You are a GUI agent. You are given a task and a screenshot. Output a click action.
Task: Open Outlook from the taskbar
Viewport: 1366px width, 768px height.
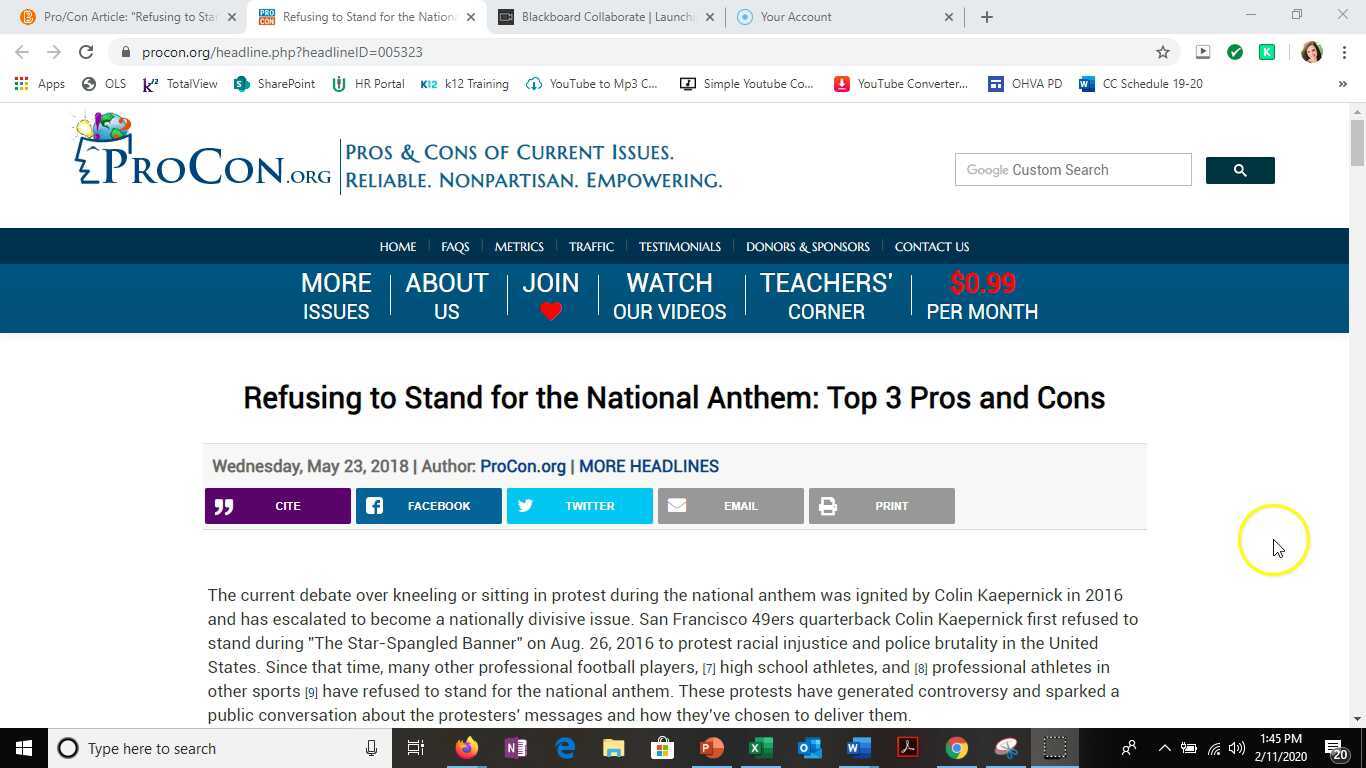tap(809, 748)
